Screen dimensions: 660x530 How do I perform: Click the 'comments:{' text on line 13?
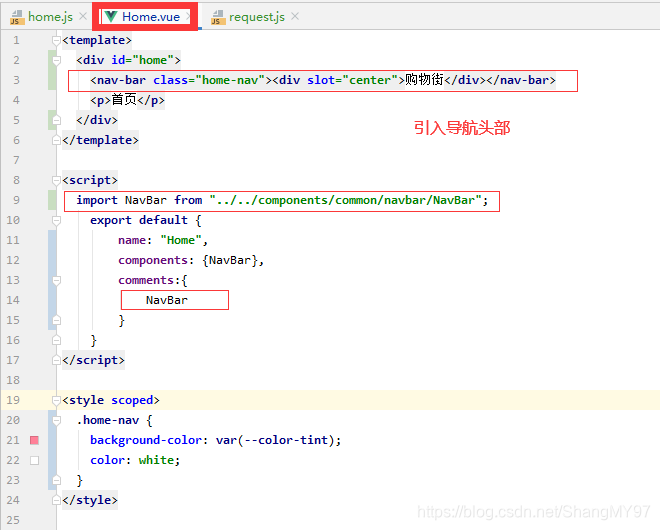click(153, 280)
